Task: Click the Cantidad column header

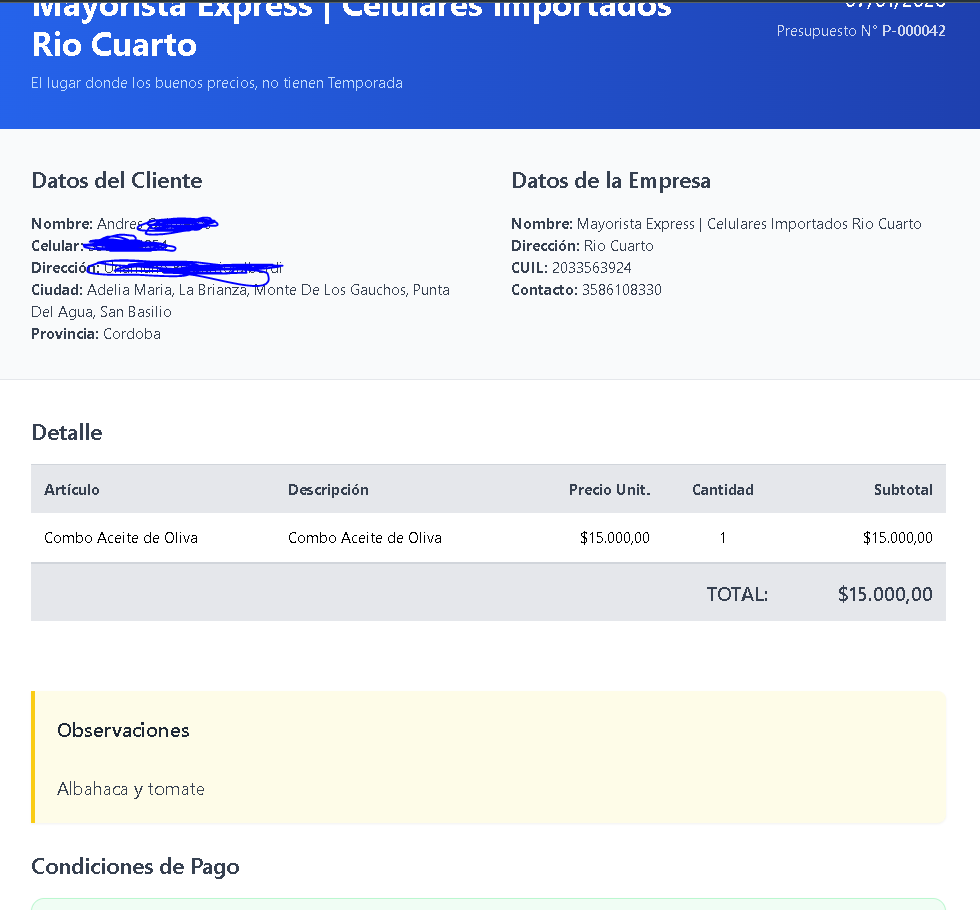Action: click(722, 490)
